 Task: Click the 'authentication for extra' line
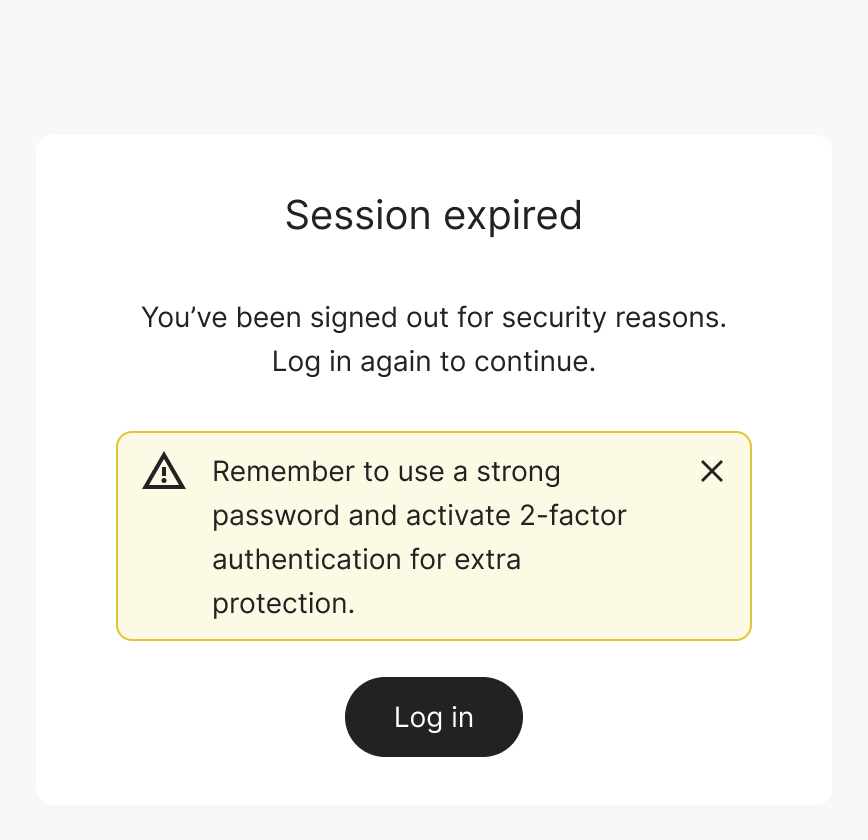[x=366, y=559]
